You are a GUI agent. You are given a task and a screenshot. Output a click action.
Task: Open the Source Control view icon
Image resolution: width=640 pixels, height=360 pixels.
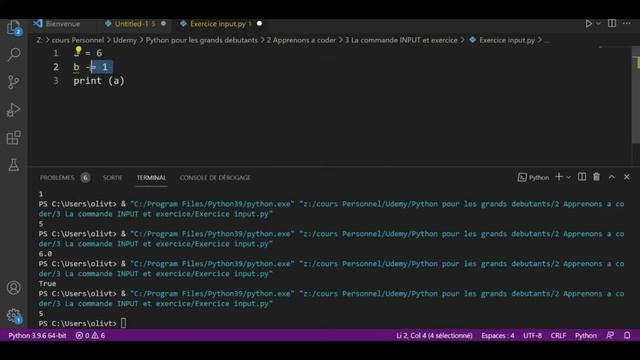14,82
